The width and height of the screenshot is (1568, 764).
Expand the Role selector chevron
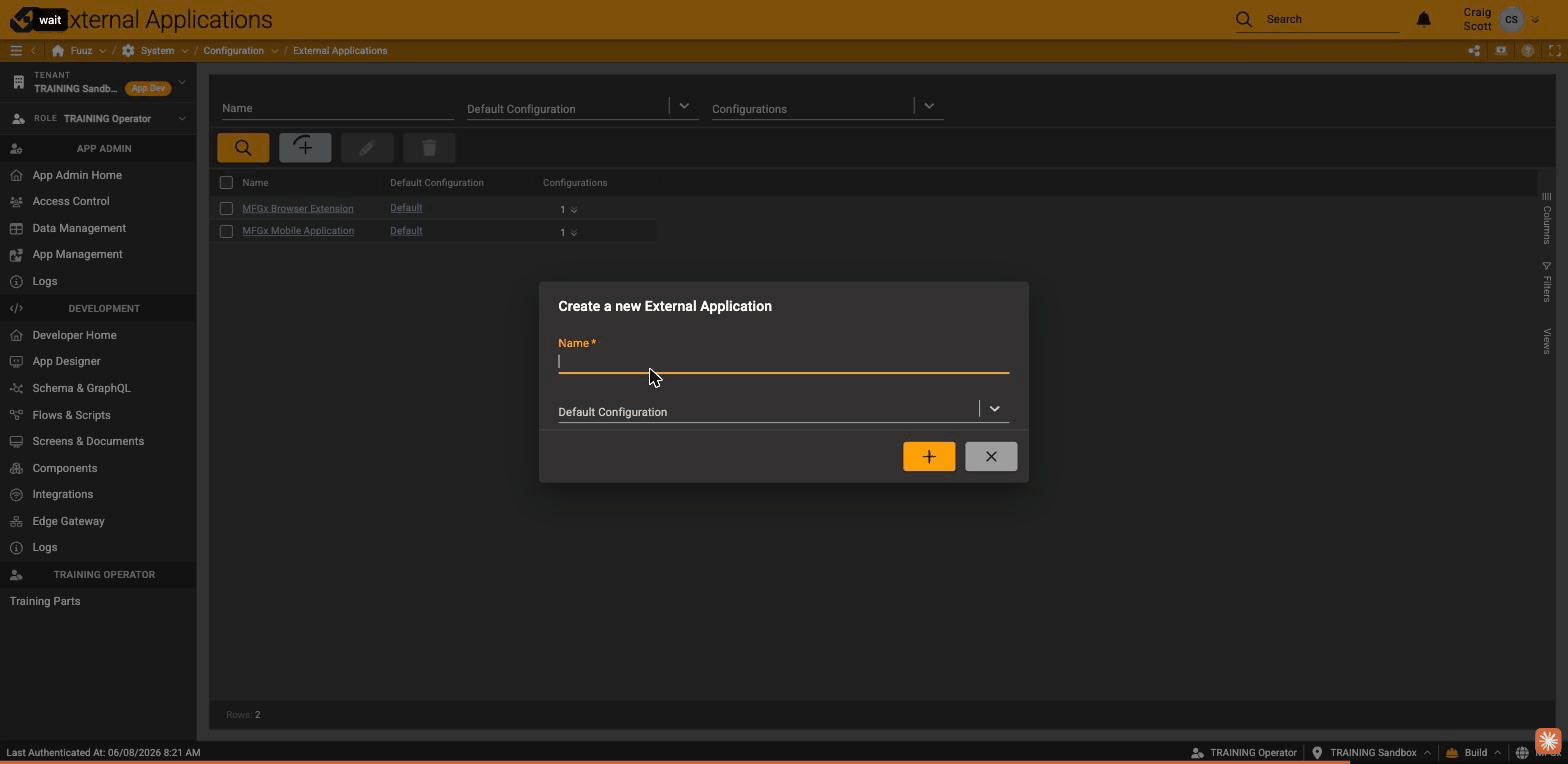click(x=181, y=118)
